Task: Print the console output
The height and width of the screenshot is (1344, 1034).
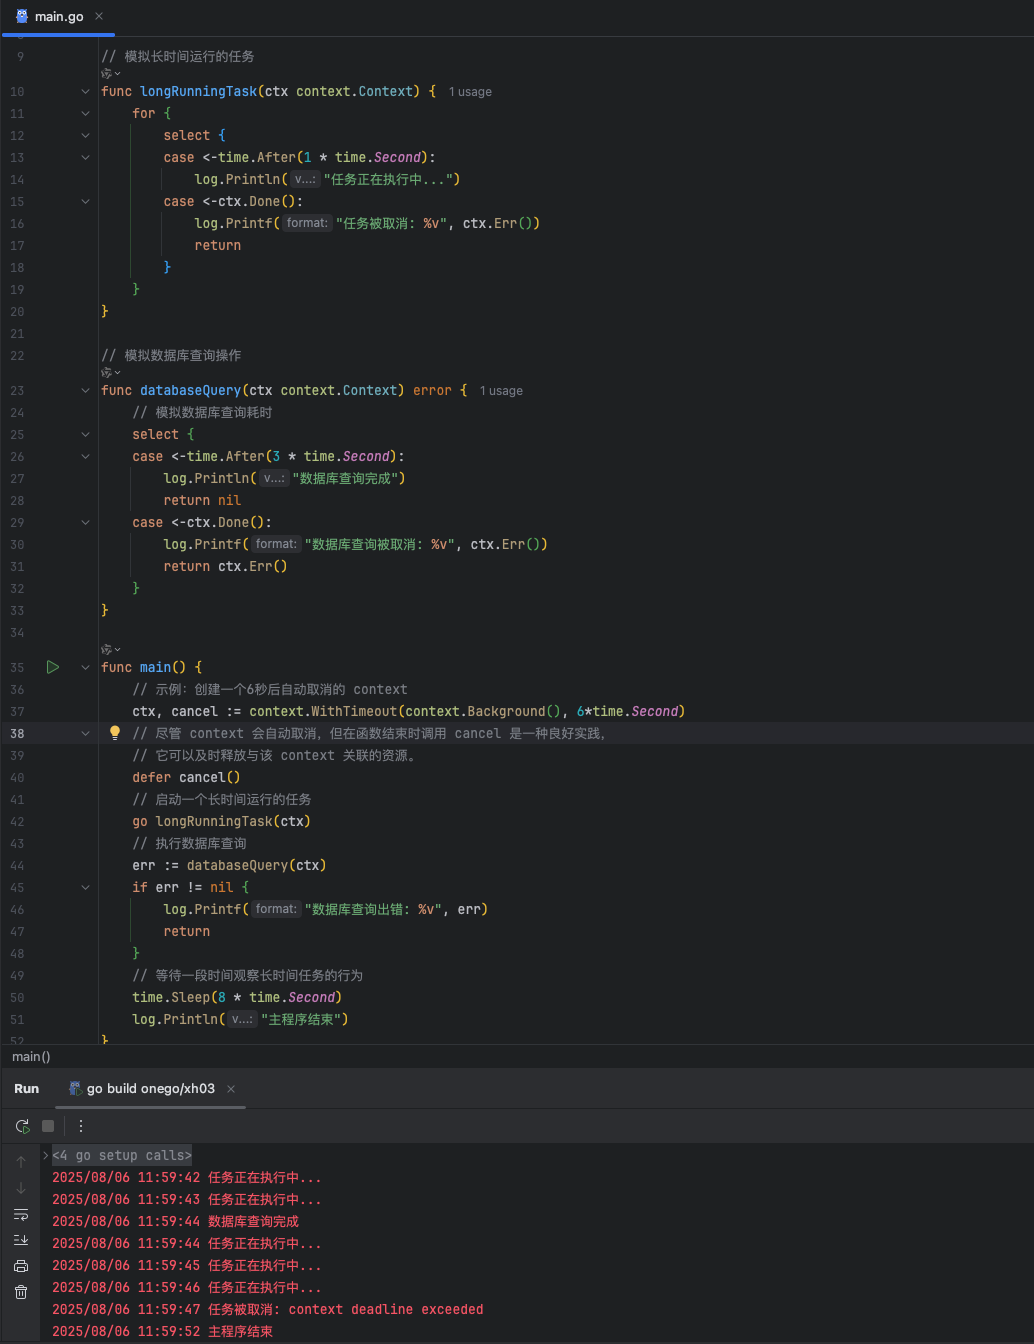Action: [x=21, y=1266]
